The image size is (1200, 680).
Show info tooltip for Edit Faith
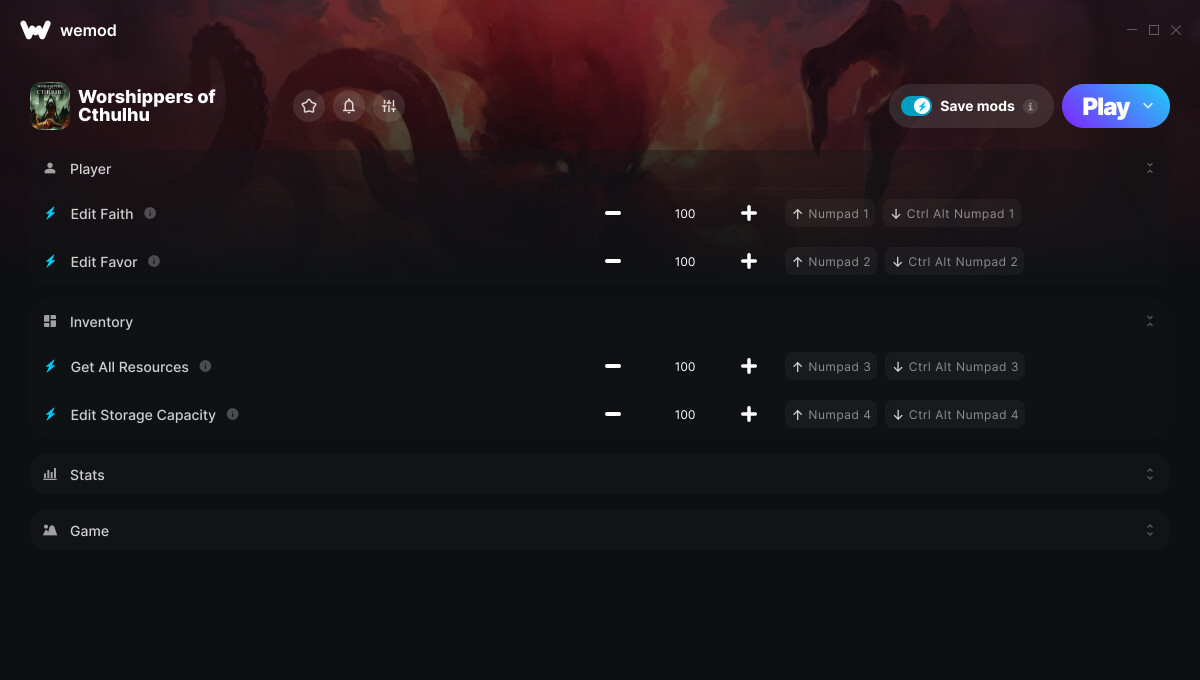tap(150, 213)
